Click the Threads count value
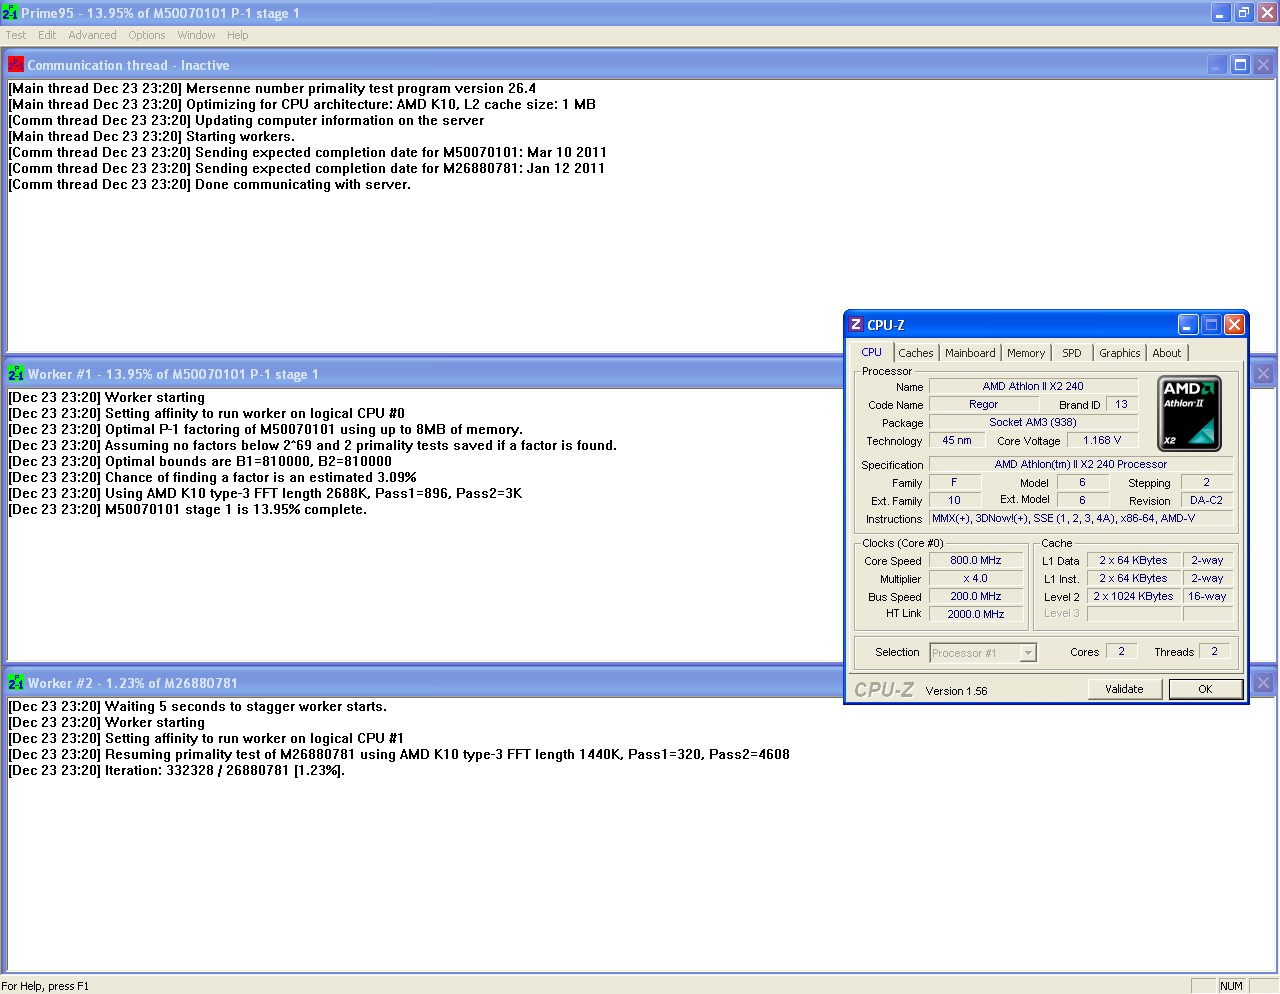 (1215, 652)
